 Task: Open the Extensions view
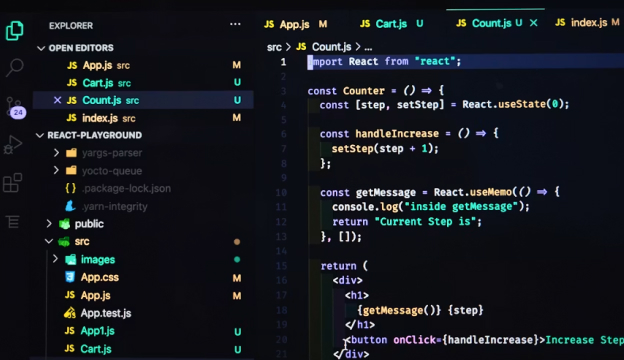pos(12,183)
